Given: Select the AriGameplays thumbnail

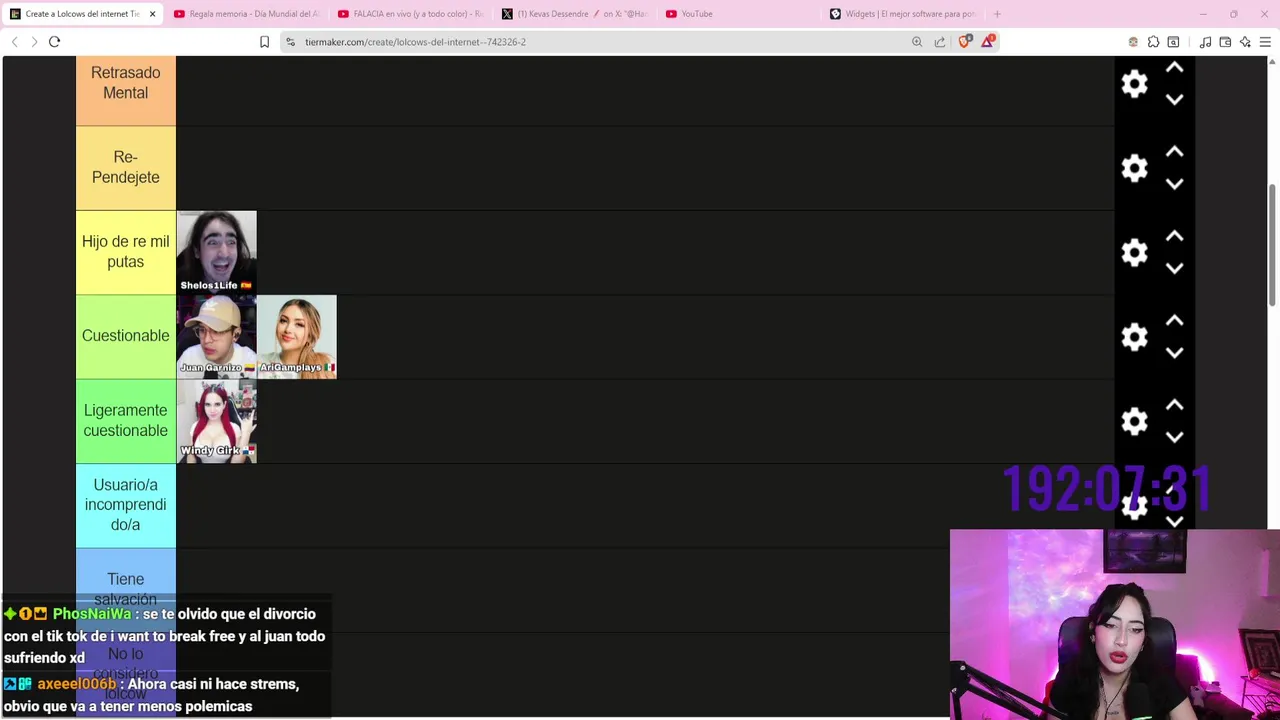Looking at the screenshot, I should tap(297, 337).
